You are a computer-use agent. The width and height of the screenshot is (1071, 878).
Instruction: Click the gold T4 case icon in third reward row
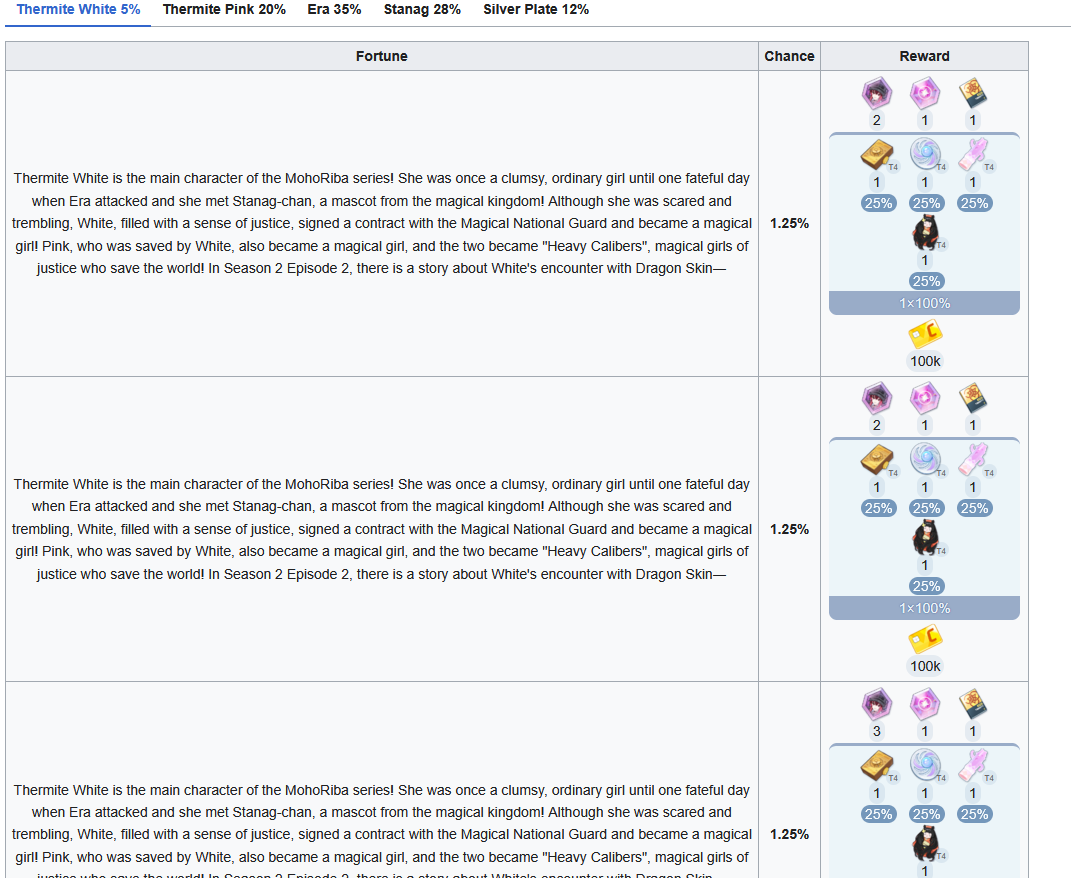[877, 766]
